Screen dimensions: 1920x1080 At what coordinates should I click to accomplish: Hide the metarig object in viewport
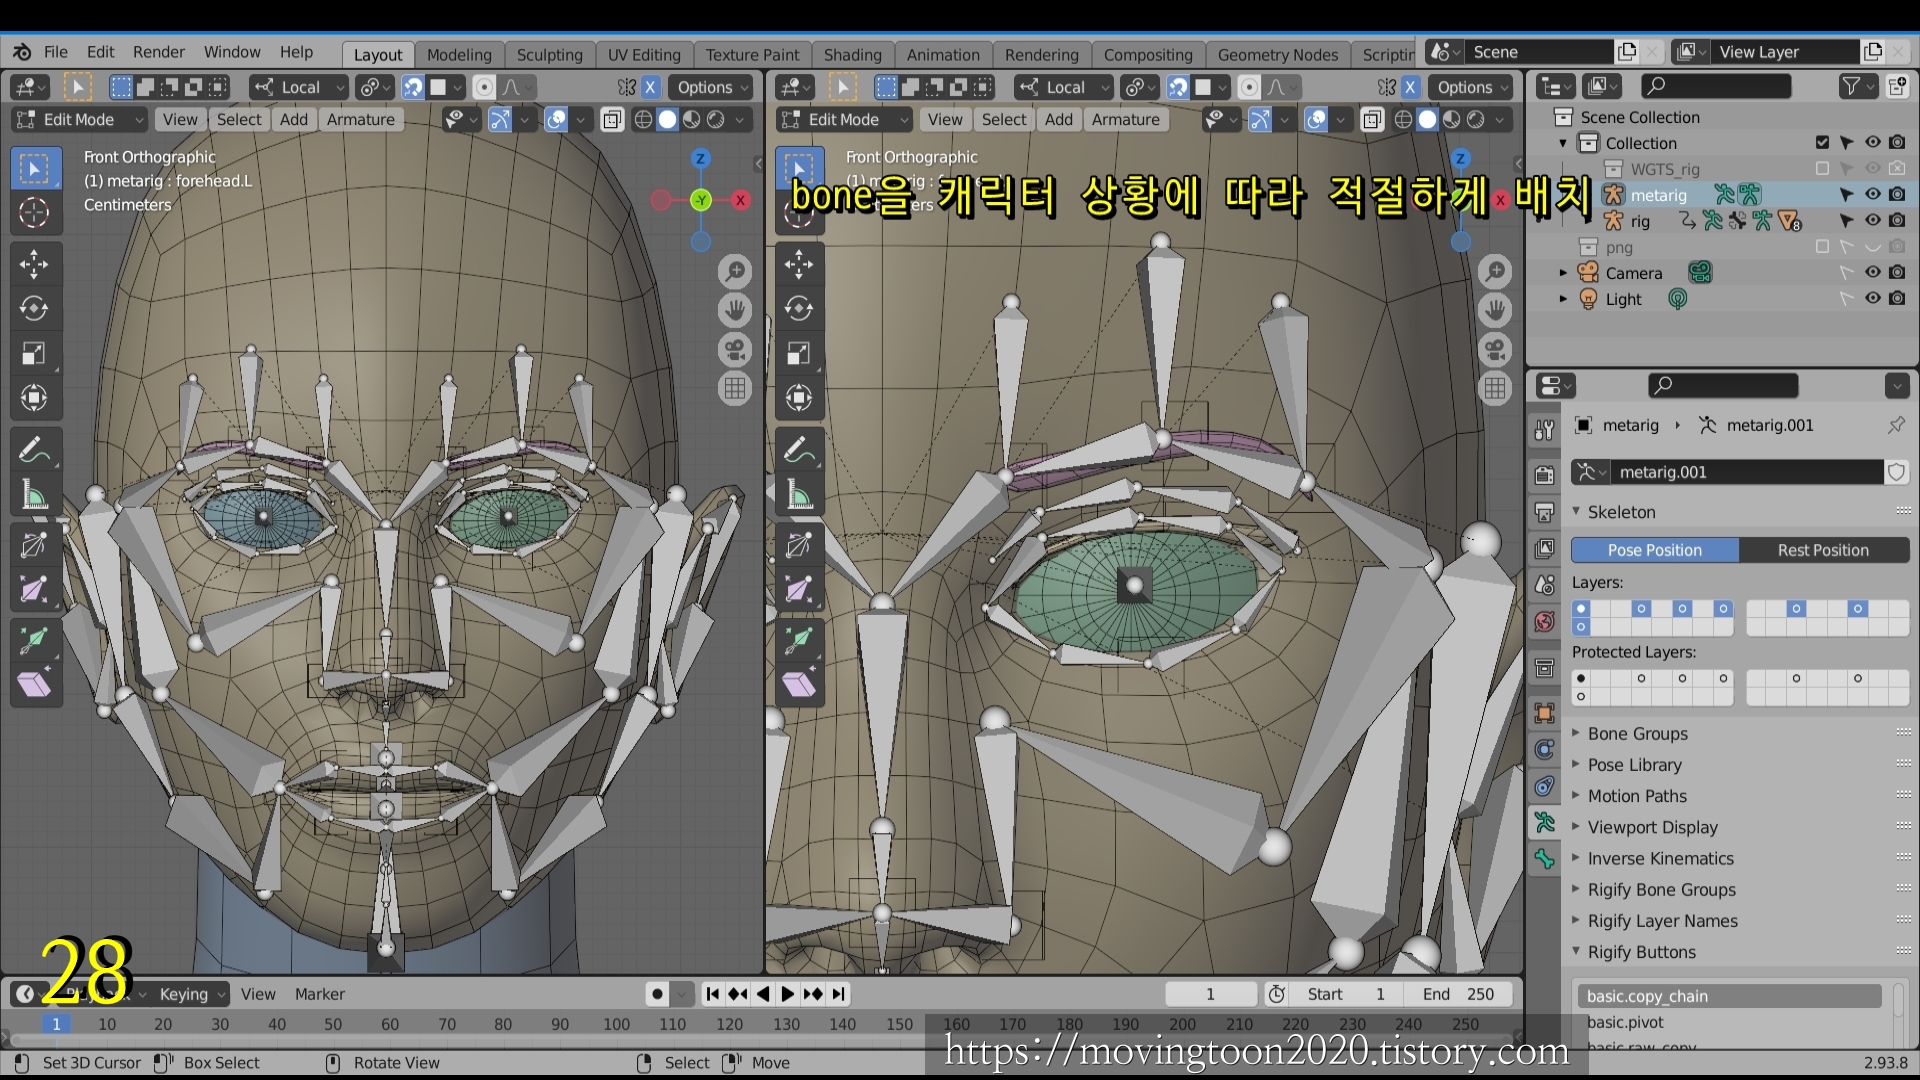[x=1872, y=195]
